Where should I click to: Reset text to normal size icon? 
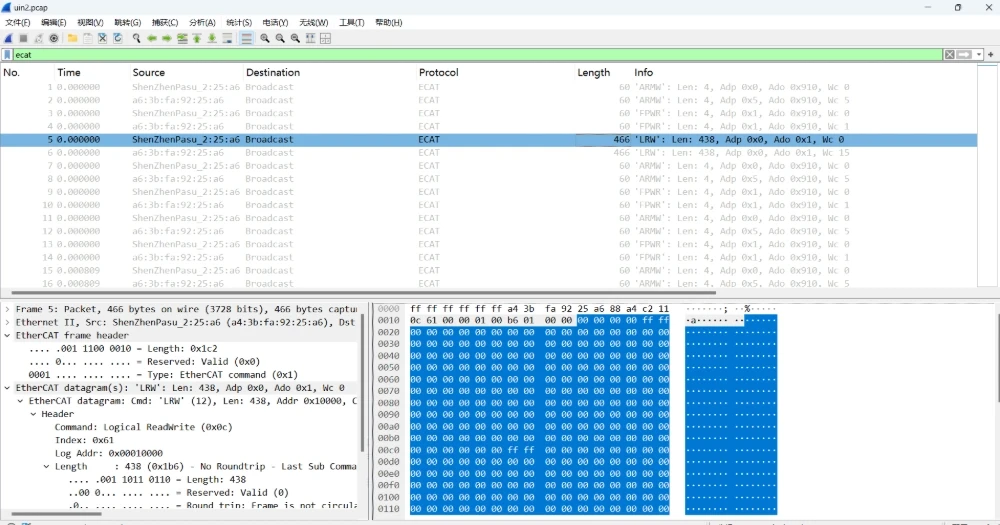[x=295, y=38]
